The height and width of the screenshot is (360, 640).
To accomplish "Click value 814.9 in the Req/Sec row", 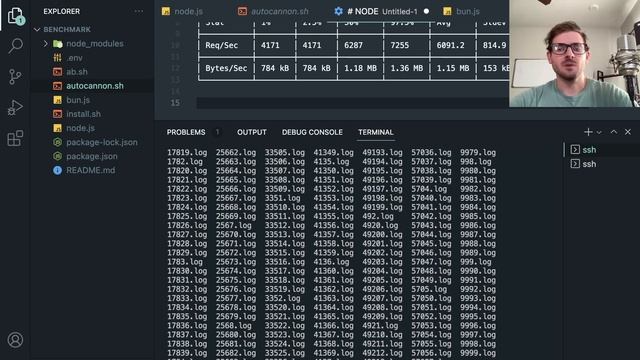I will point(494,45).
